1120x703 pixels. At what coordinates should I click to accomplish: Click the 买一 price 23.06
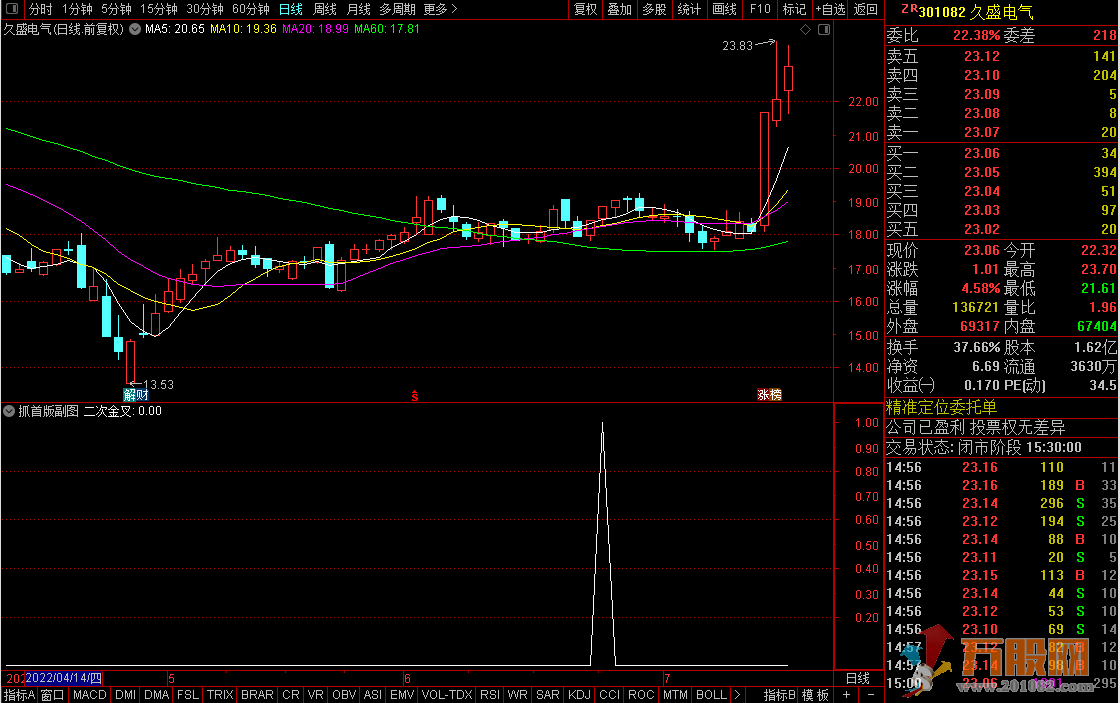981,153
